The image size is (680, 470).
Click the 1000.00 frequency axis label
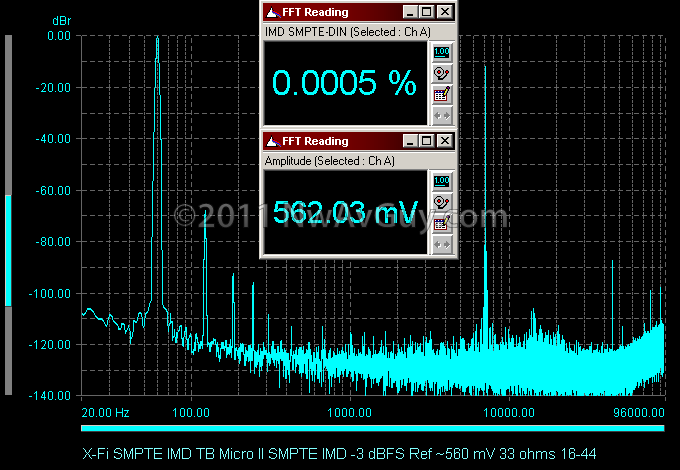point(349,412)
